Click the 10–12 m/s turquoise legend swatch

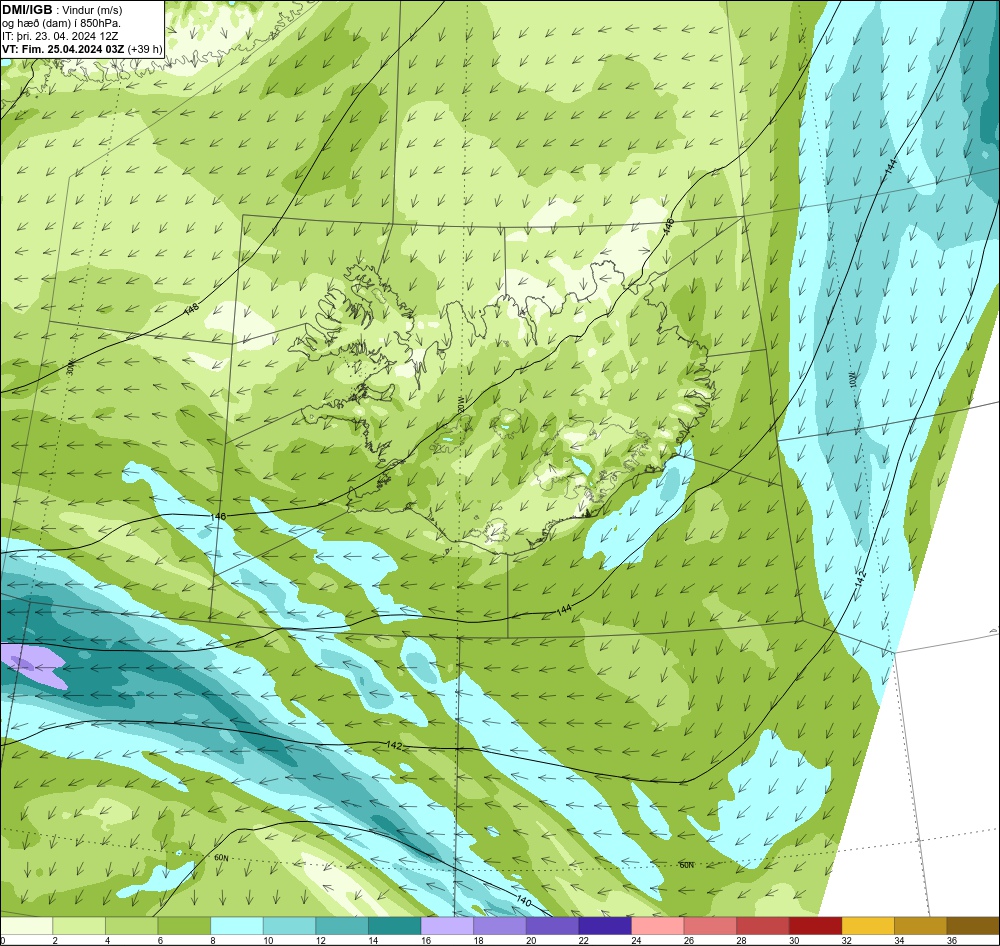(x=290, y=926)
